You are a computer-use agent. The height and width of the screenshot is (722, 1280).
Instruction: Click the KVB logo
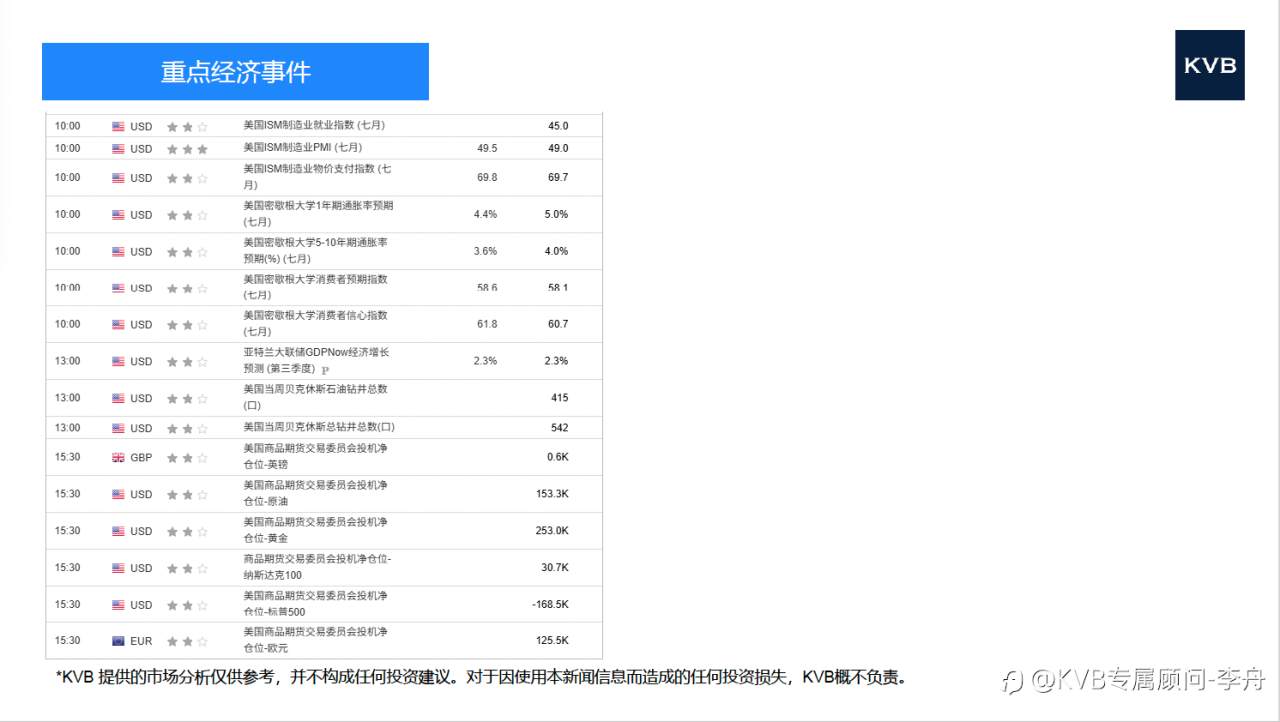click(x=1210, y=65)
